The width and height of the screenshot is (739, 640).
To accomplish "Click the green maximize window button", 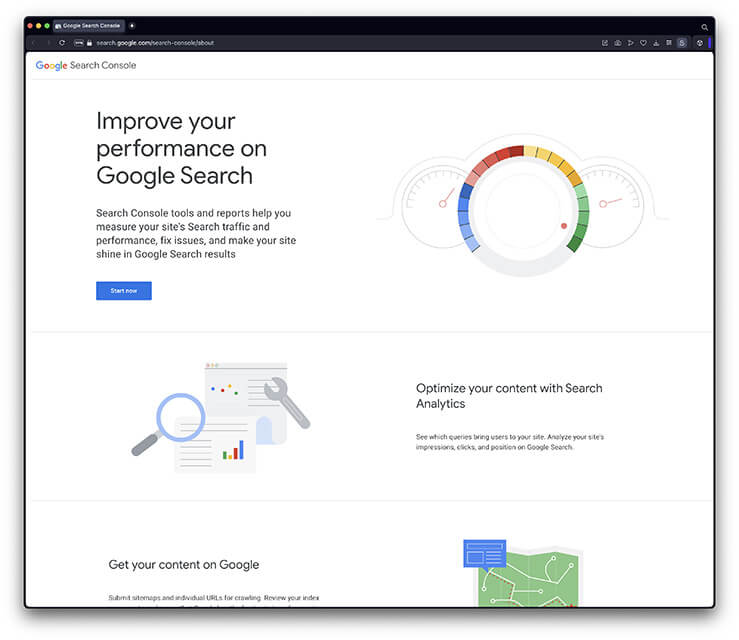I will pos(47,26).
